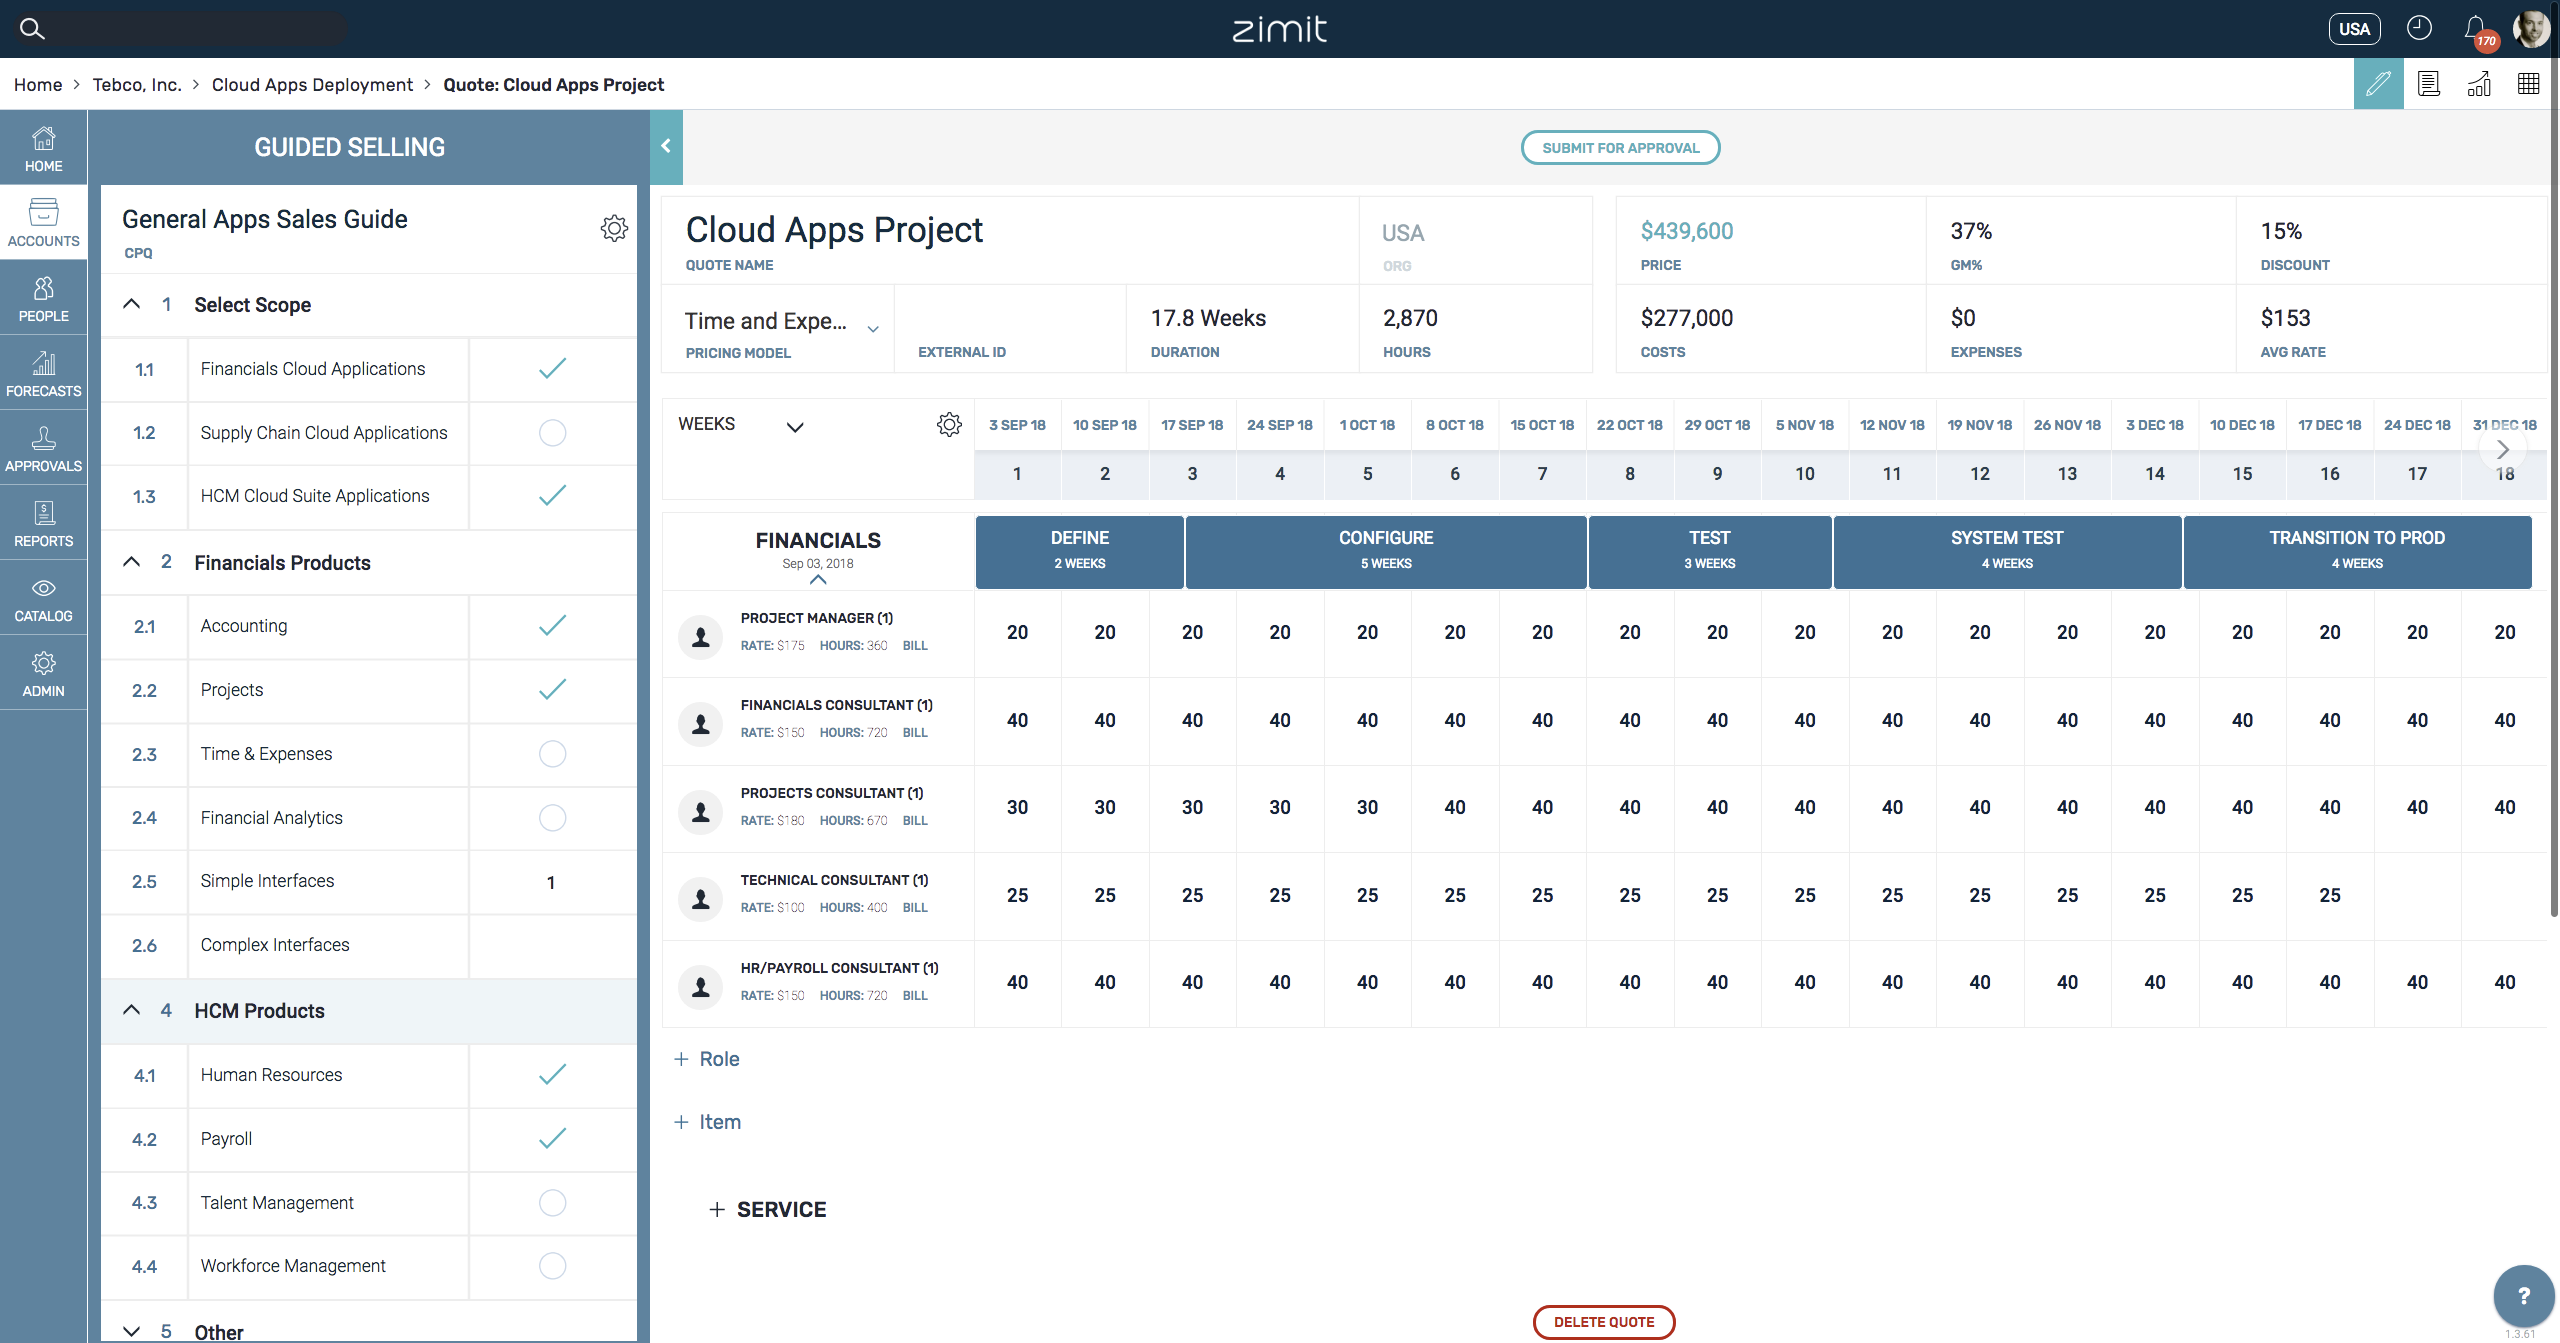Go to Forecasts in the sidebar
The height and width of the screenshot is (1343, 2560).
[43, 373]
